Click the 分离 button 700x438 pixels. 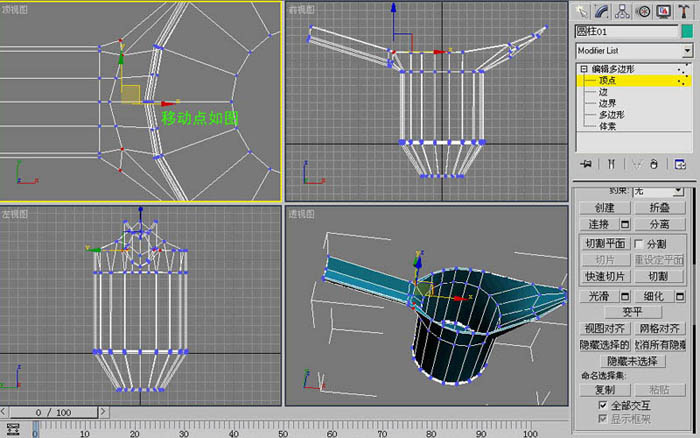tap(659, 224)
